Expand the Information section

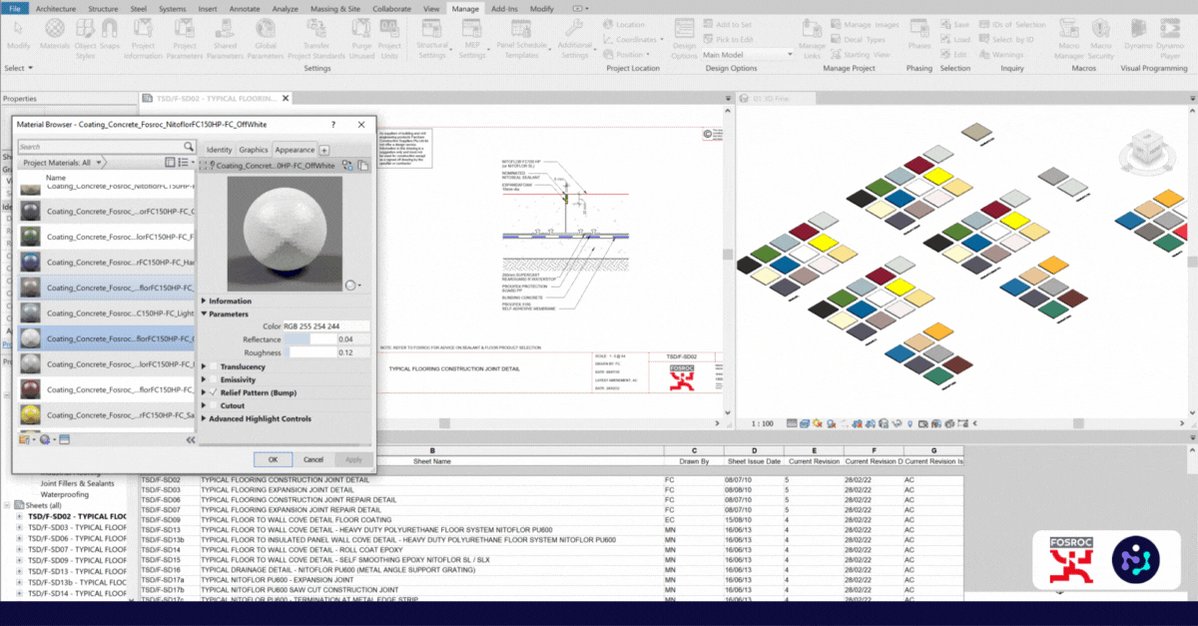click(x=204, y=301)
